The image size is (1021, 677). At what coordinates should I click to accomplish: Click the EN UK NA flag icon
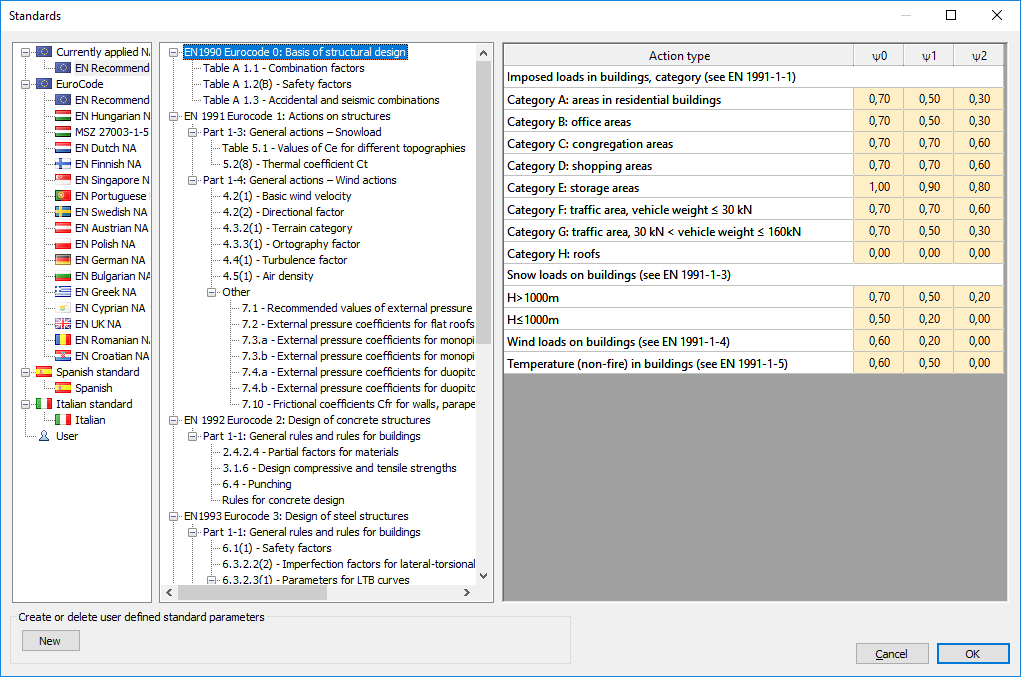click(x=63, y=324)
